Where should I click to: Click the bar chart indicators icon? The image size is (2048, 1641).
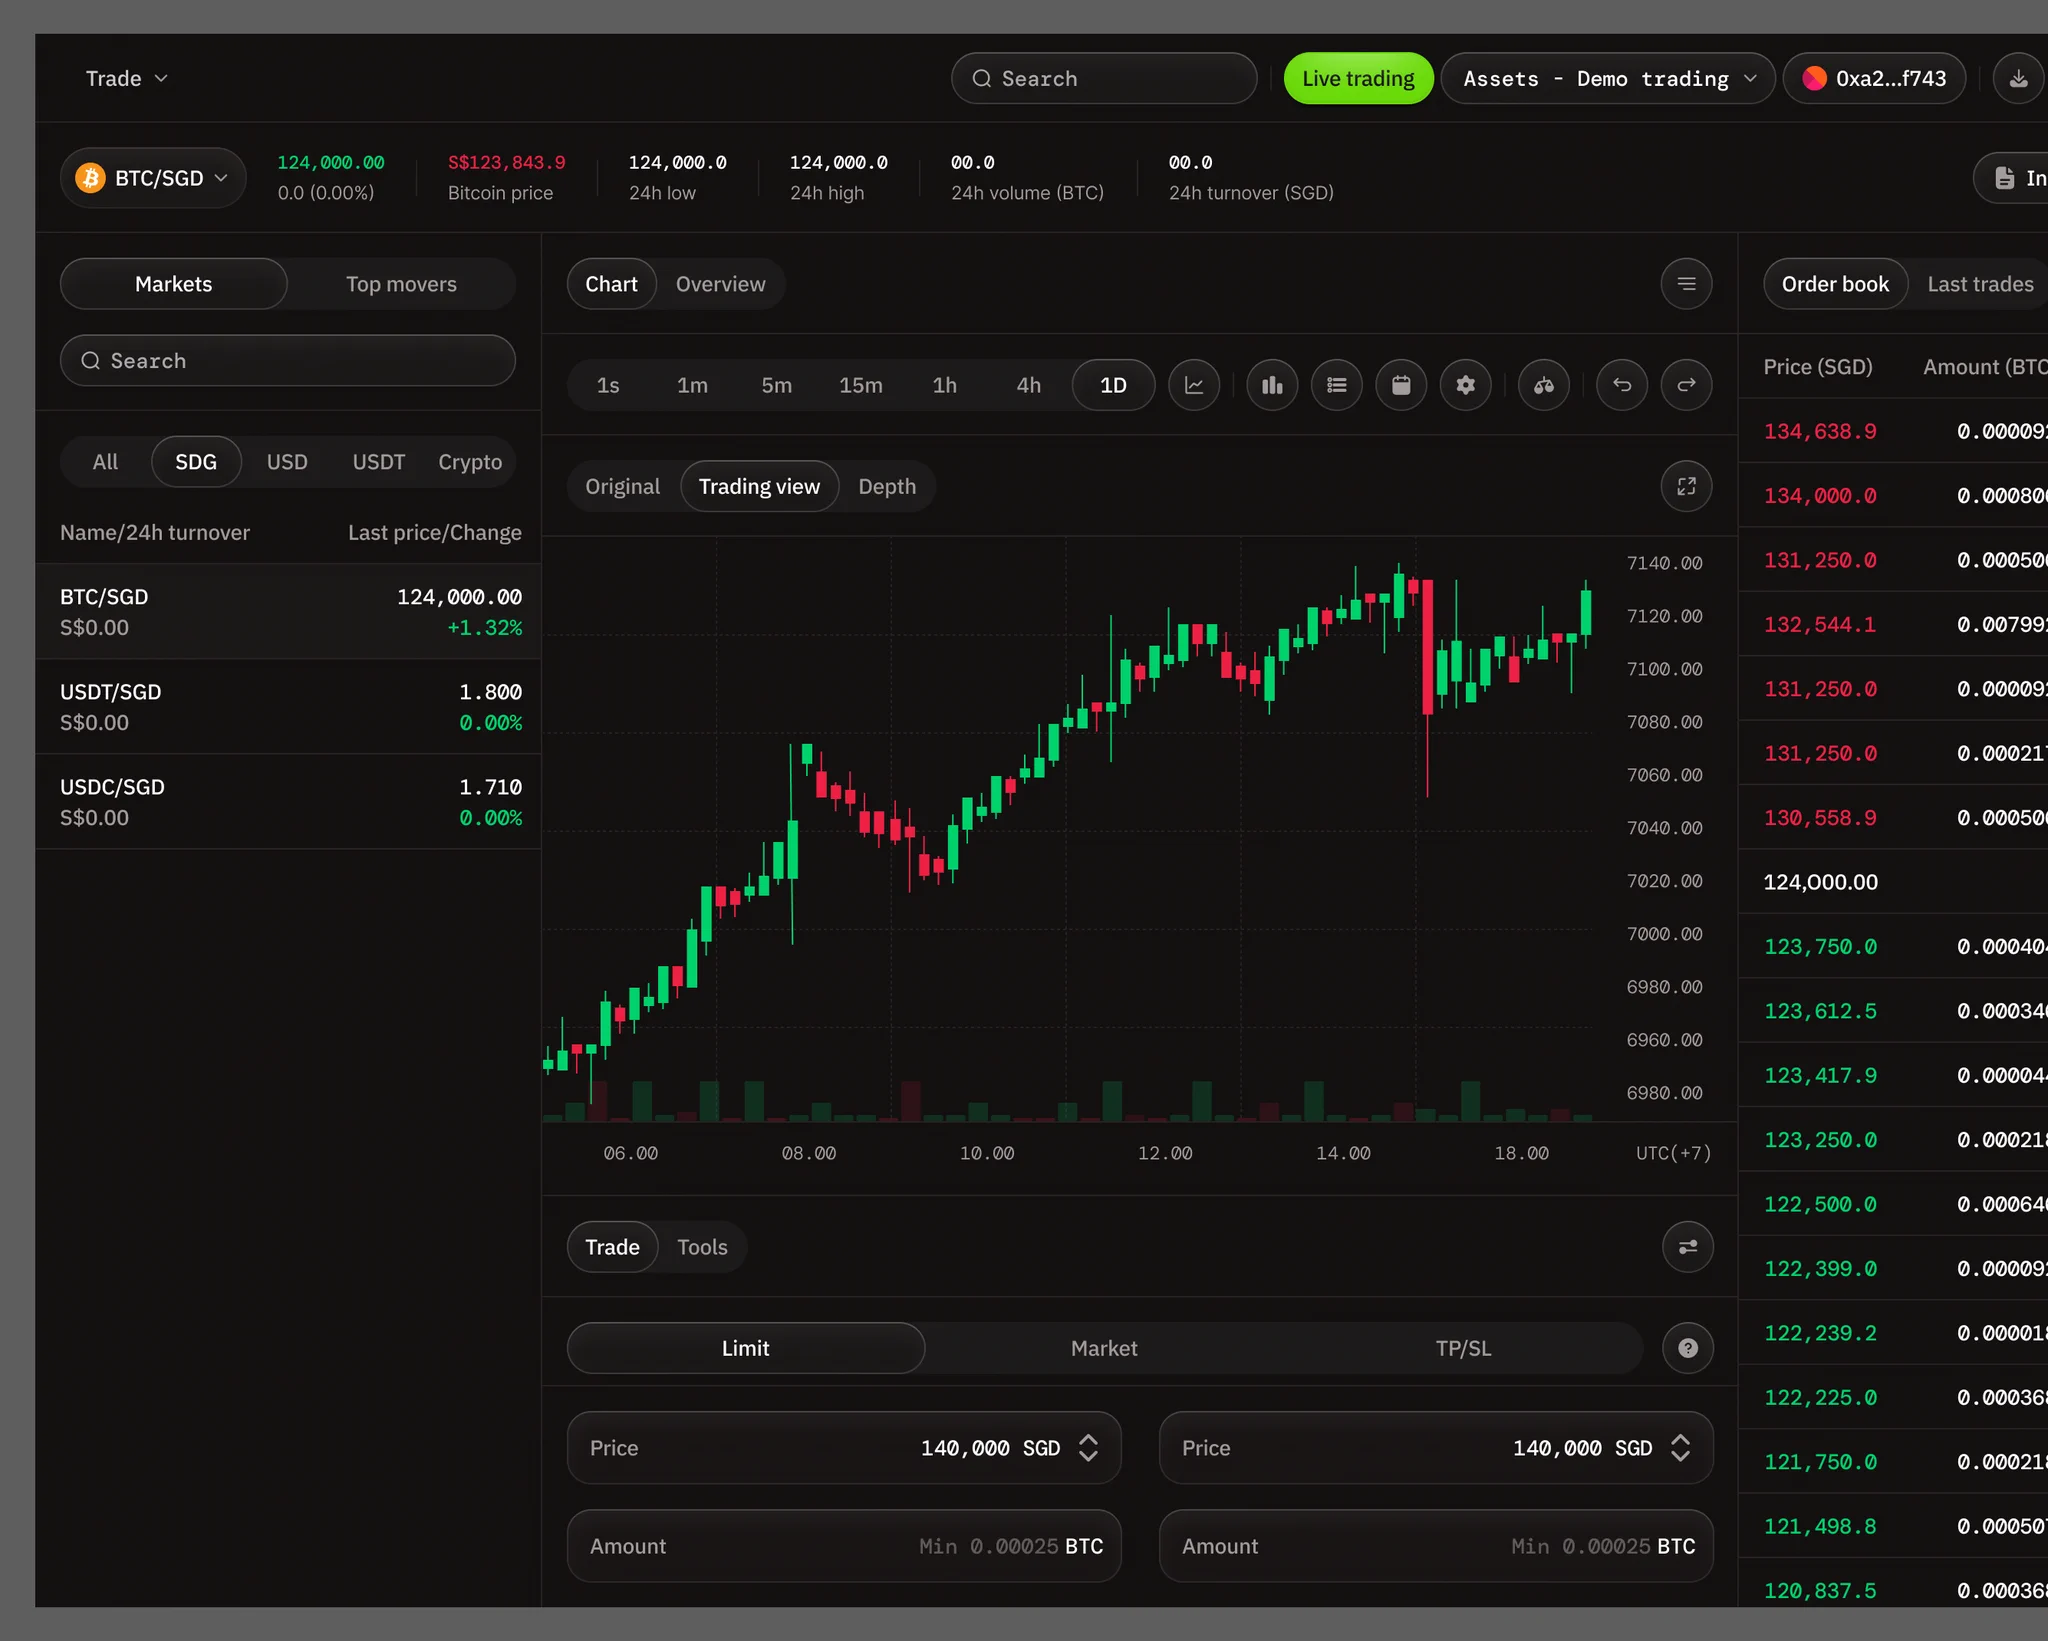click(x=1272, y=385)
